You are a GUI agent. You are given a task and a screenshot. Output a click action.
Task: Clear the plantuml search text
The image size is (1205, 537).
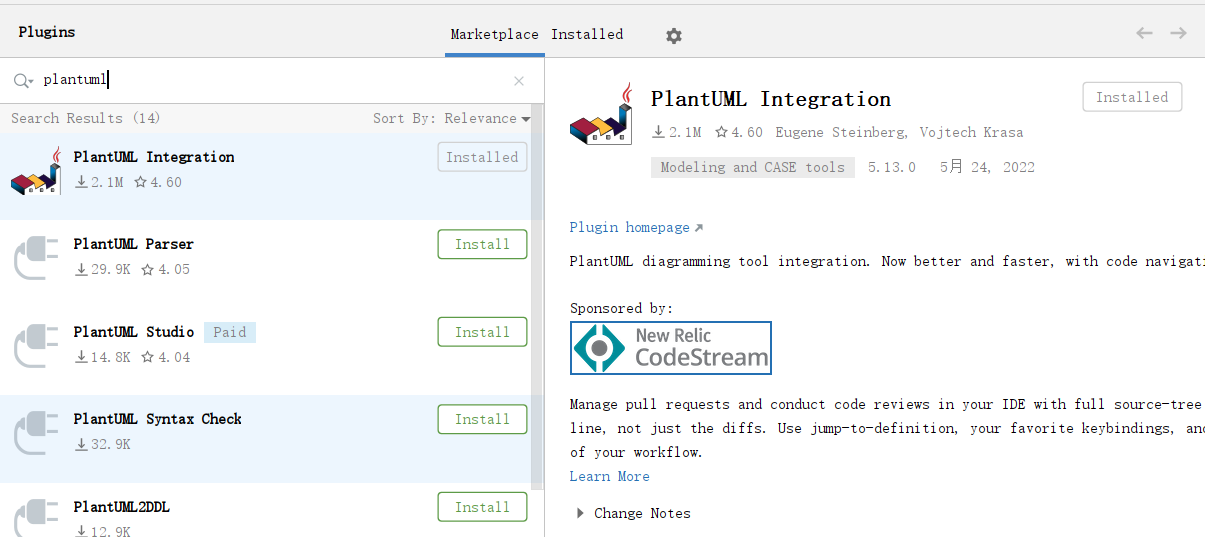pyautogui.click(x=518, y=81)
